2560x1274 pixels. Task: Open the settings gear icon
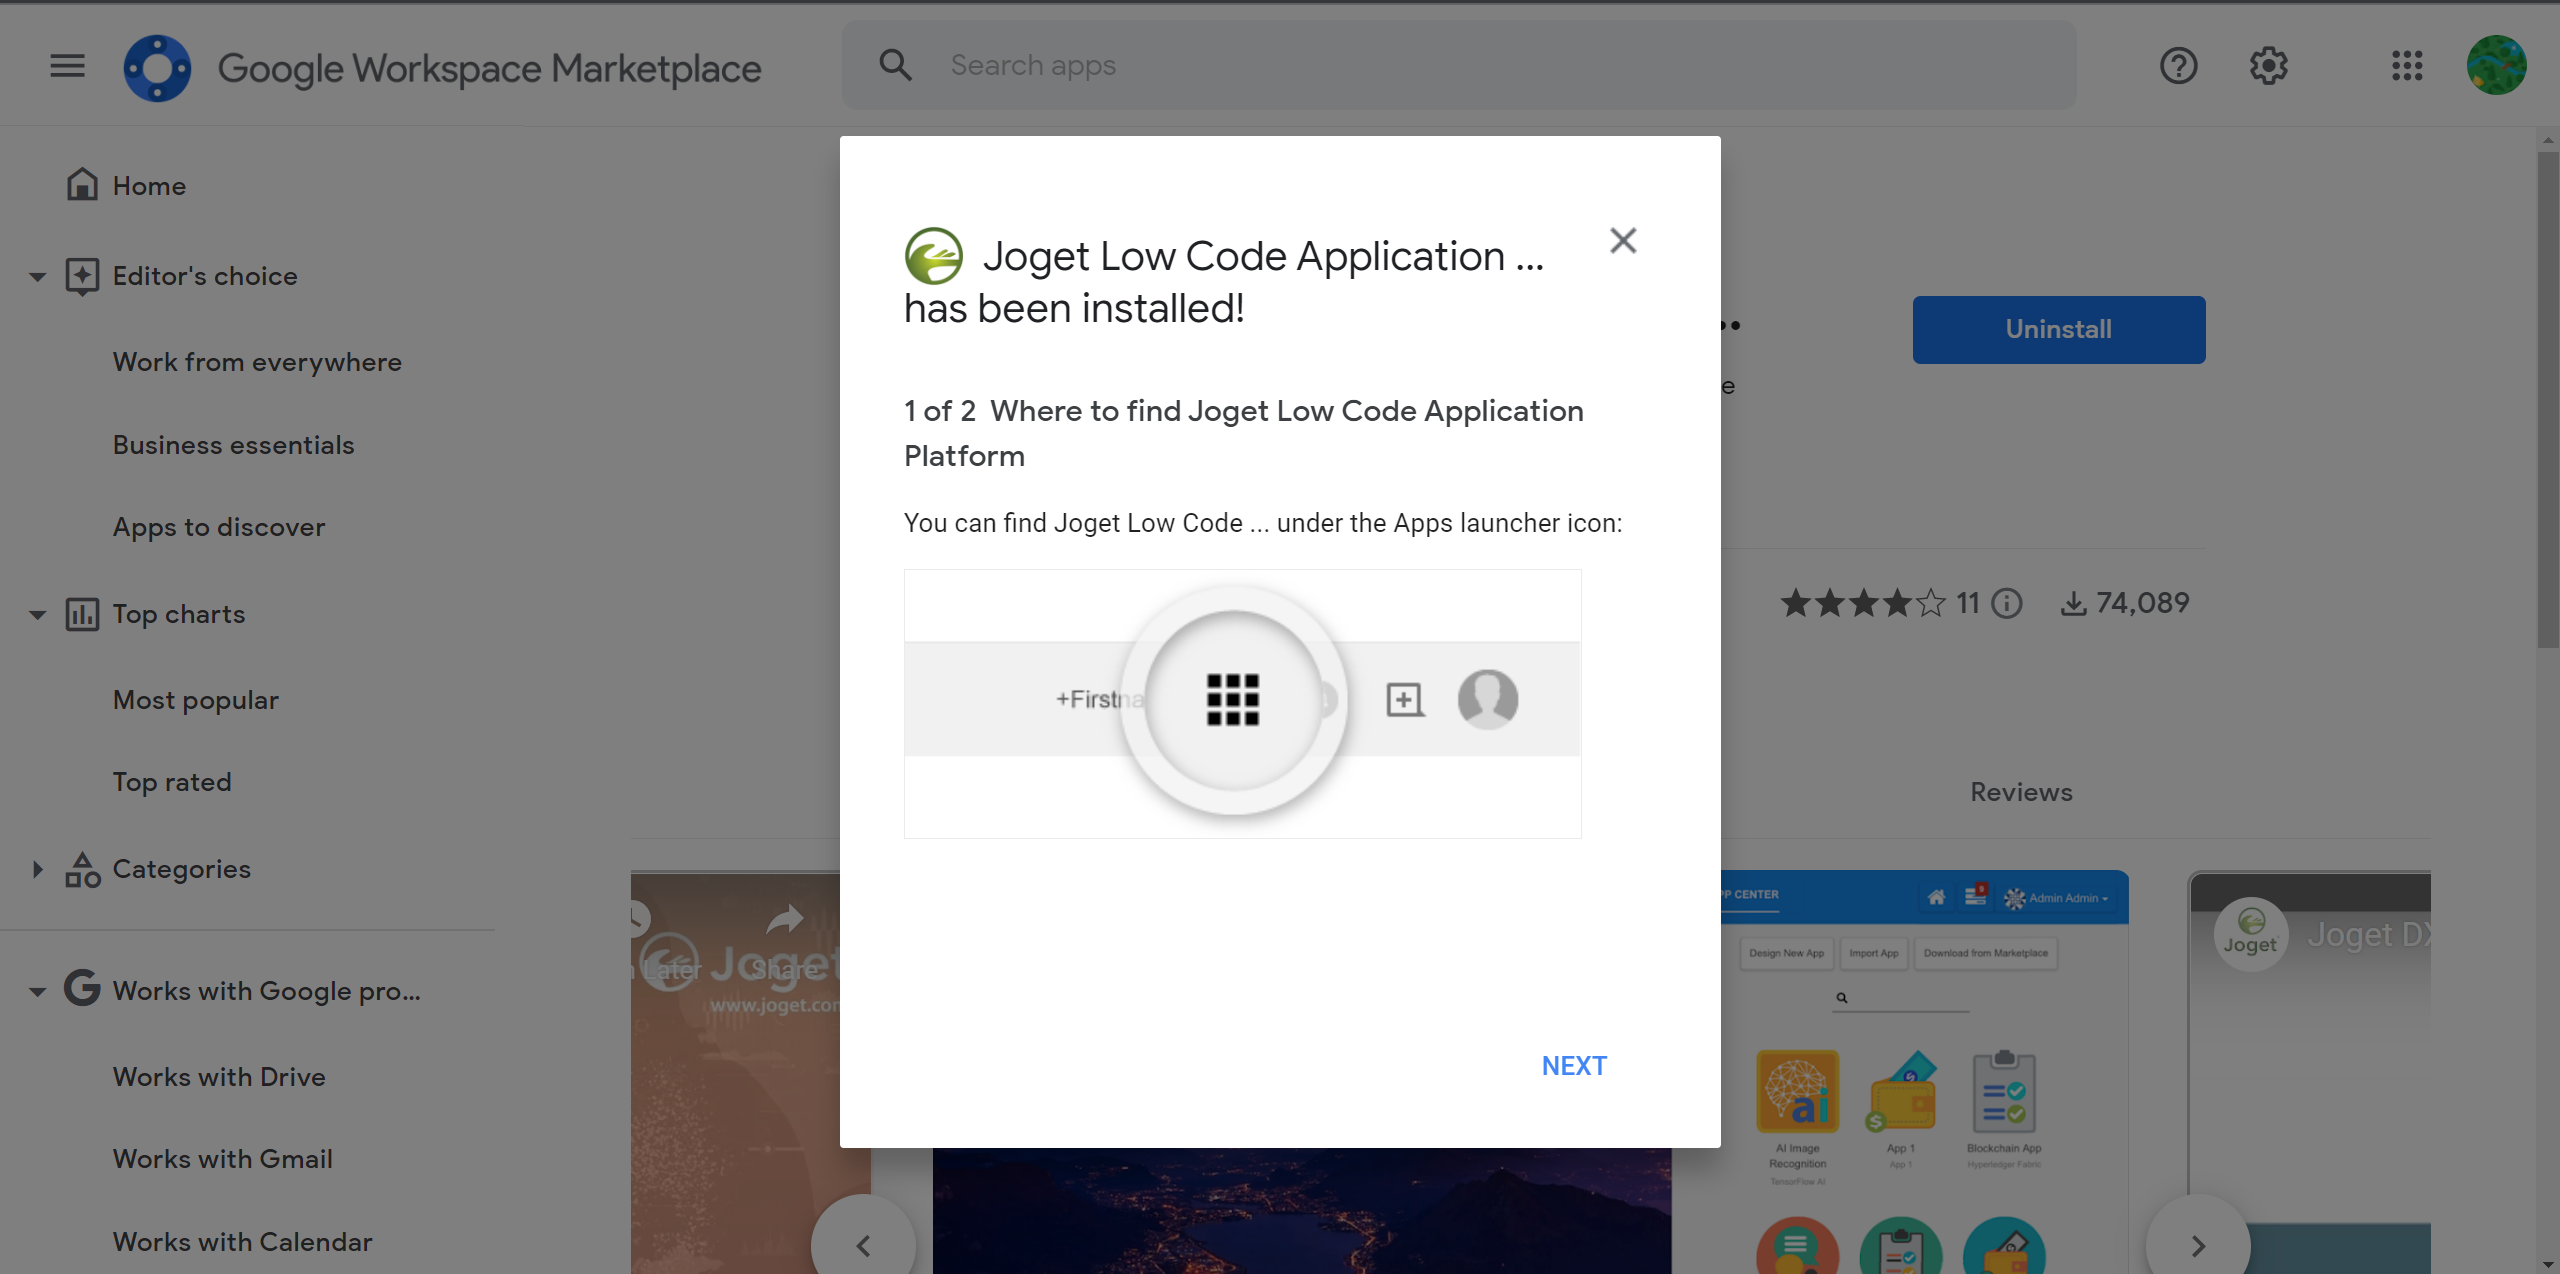tap(2268, 66)
